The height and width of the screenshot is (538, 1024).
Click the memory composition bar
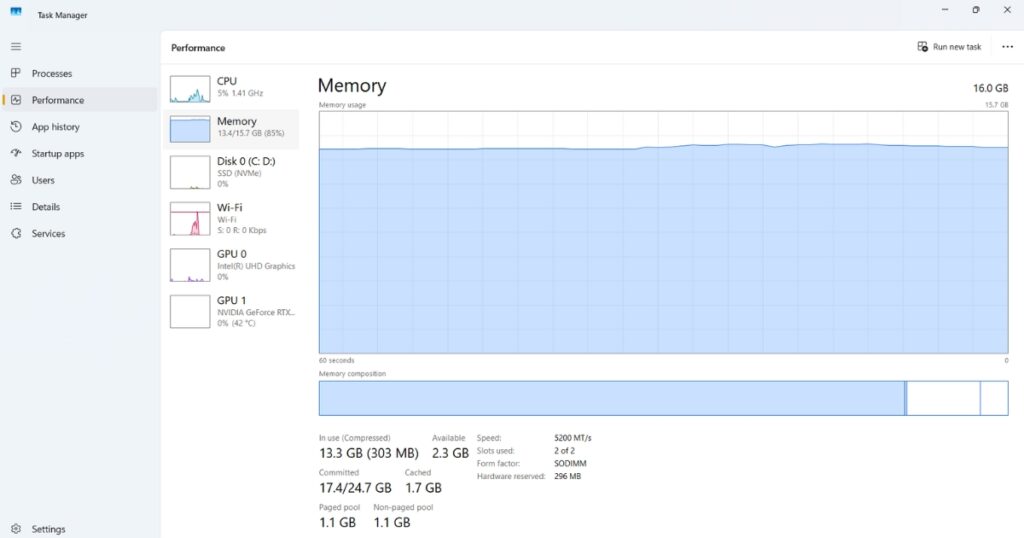tap(611, 398)
